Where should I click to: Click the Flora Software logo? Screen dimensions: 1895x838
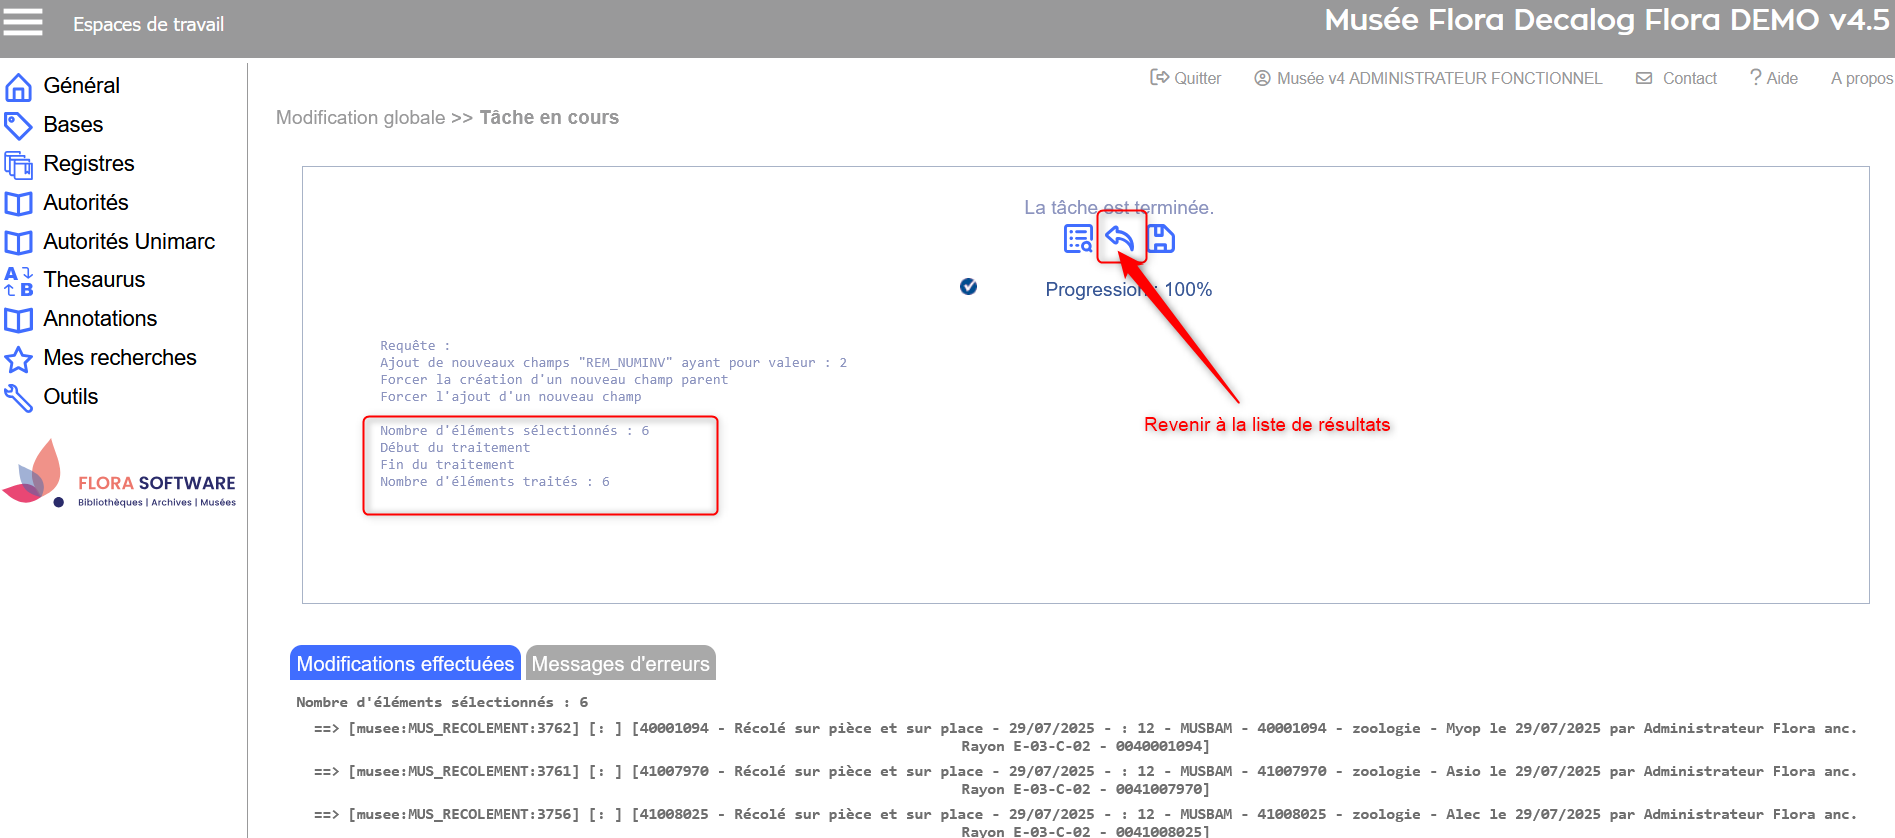[120, 476]
